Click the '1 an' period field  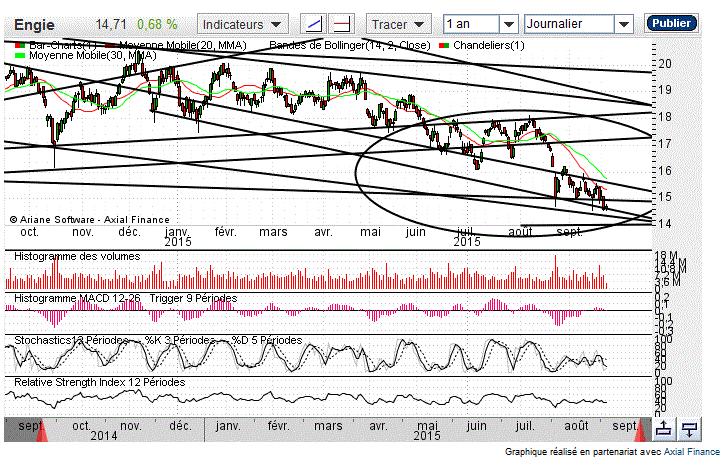471,24
